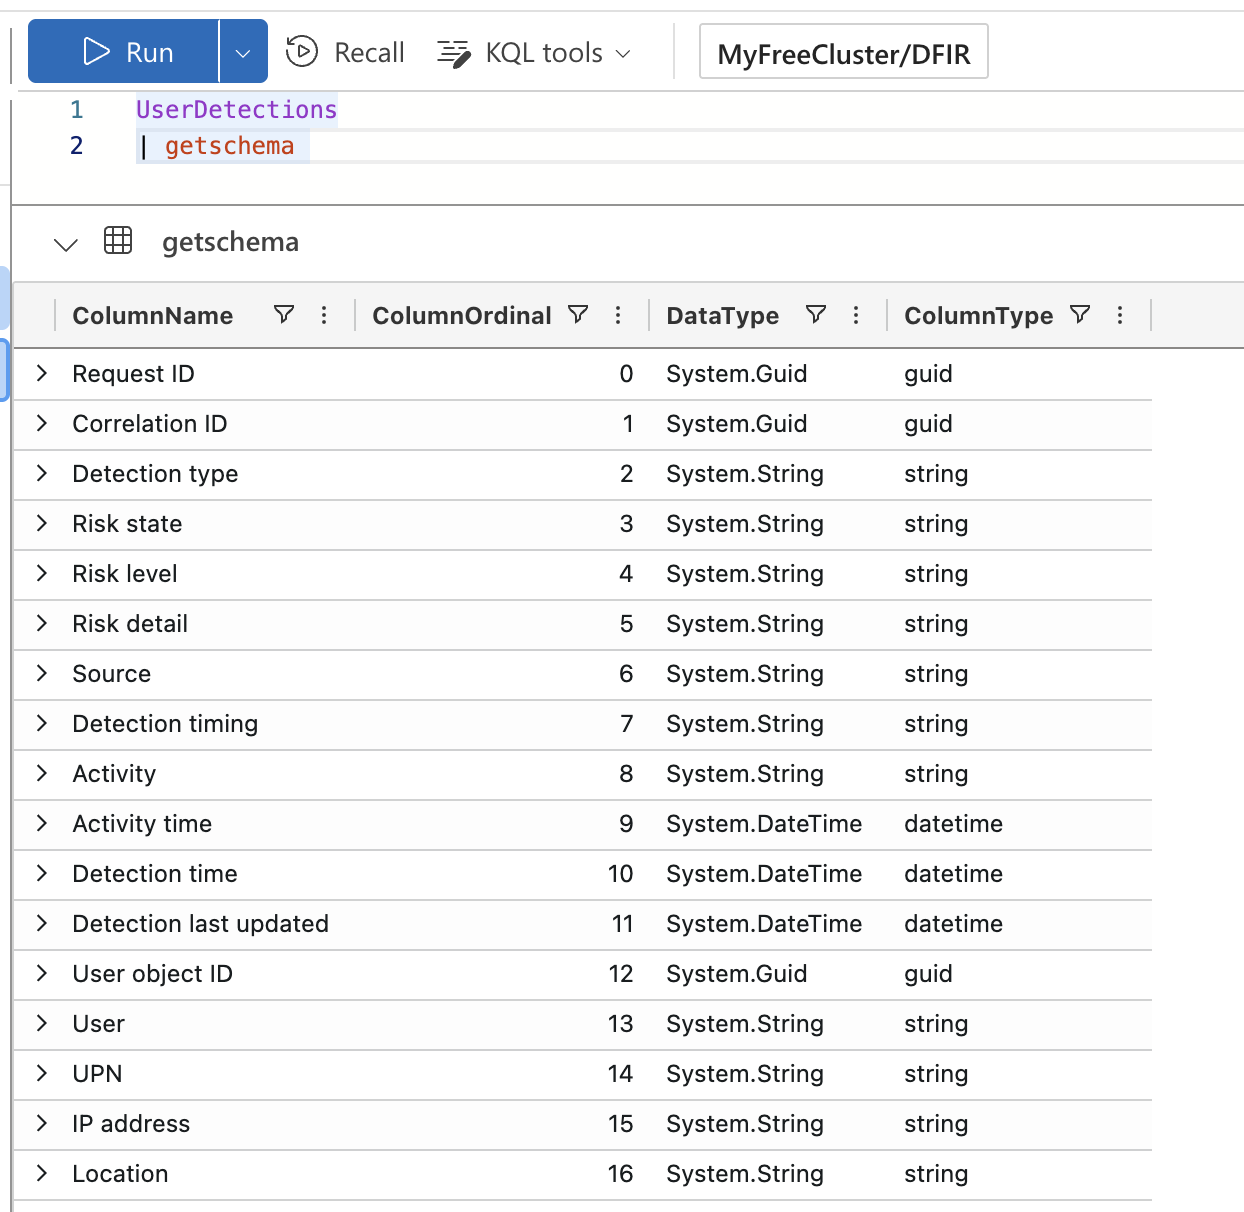The width and height of the screenshot is (1244, 1212).
Task: Select the MyFreeCluster/DFIR database scope
Action: point(843,53)
